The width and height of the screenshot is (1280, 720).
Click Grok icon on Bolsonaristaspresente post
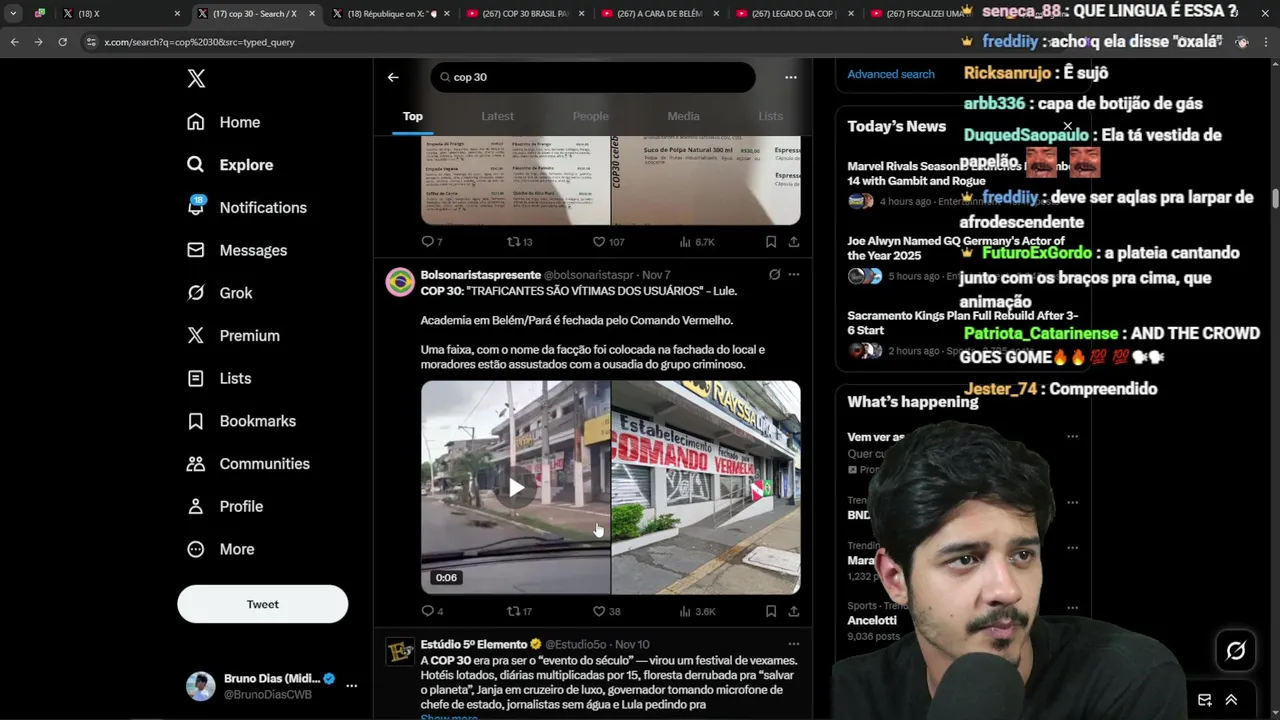tap(774, 274)
